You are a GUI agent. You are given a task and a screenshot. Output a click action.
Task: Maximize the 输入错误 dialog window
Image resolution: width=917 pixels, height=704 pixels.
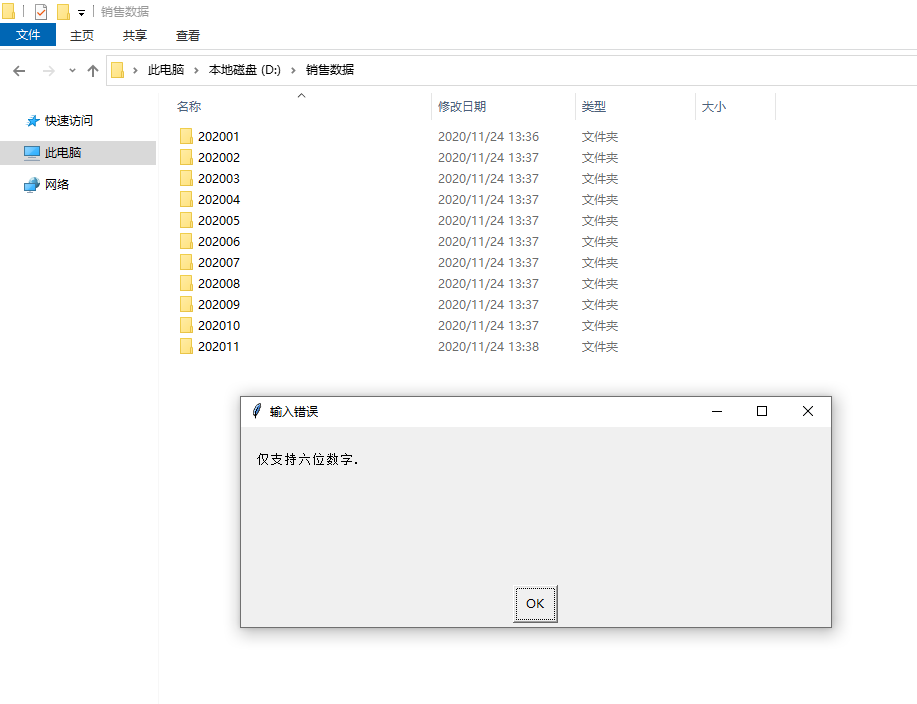coord(761,411)
